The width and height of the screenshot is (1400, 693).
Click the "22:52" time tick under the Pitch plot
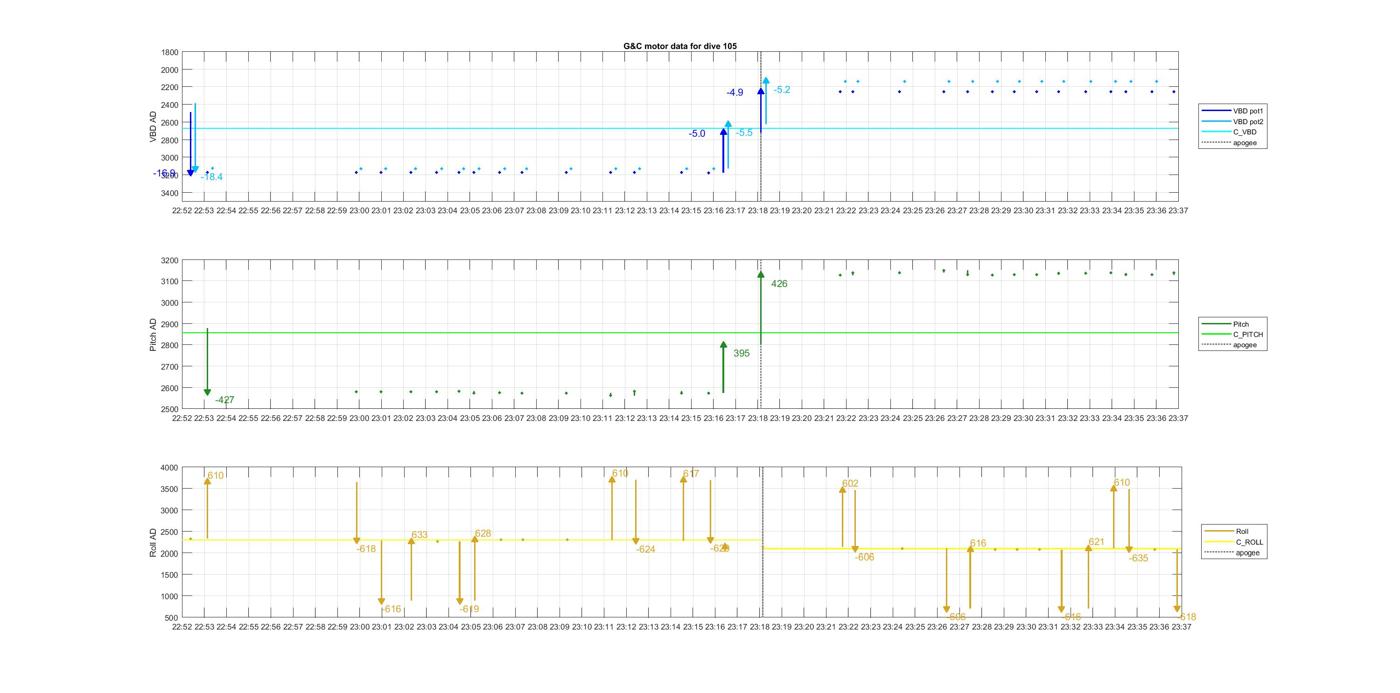[181, 419]
